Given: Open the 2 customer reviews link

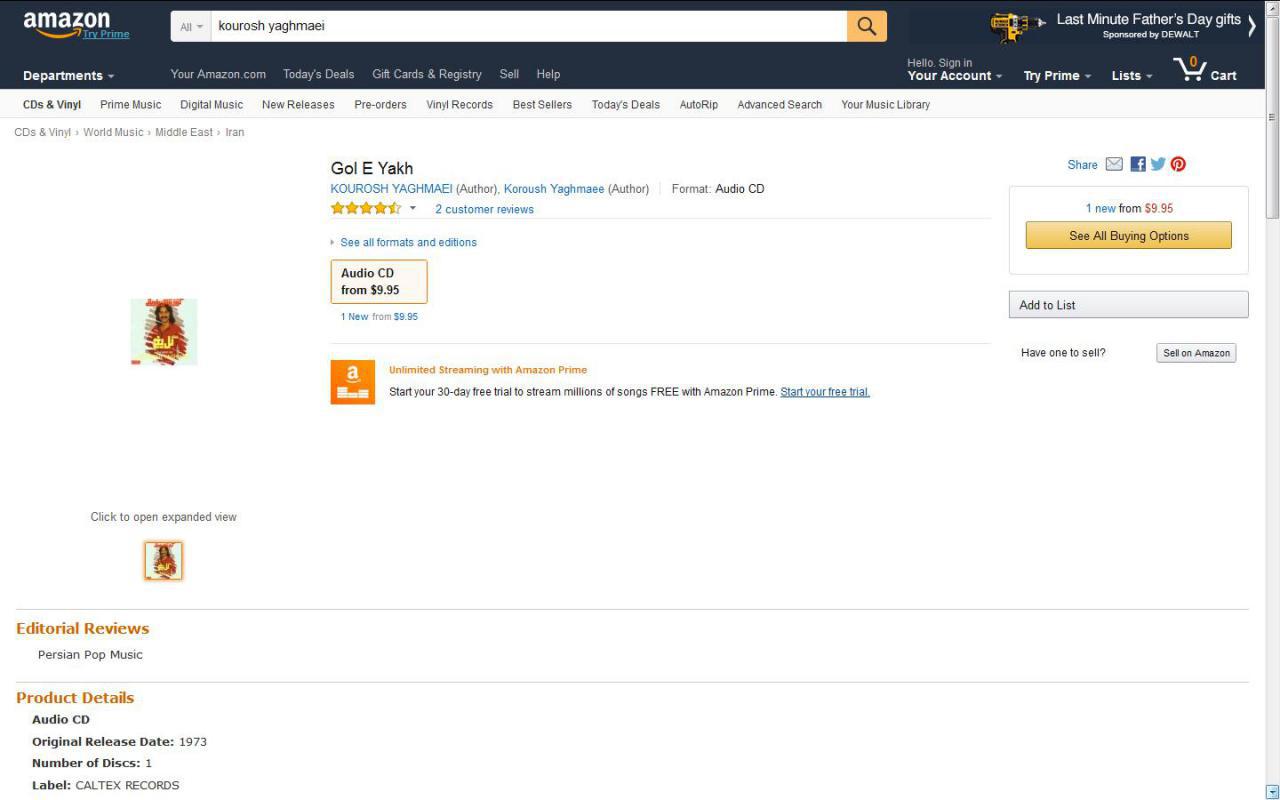Looking at the screenshot, I should pyautogui.click(x=484, y=209).
